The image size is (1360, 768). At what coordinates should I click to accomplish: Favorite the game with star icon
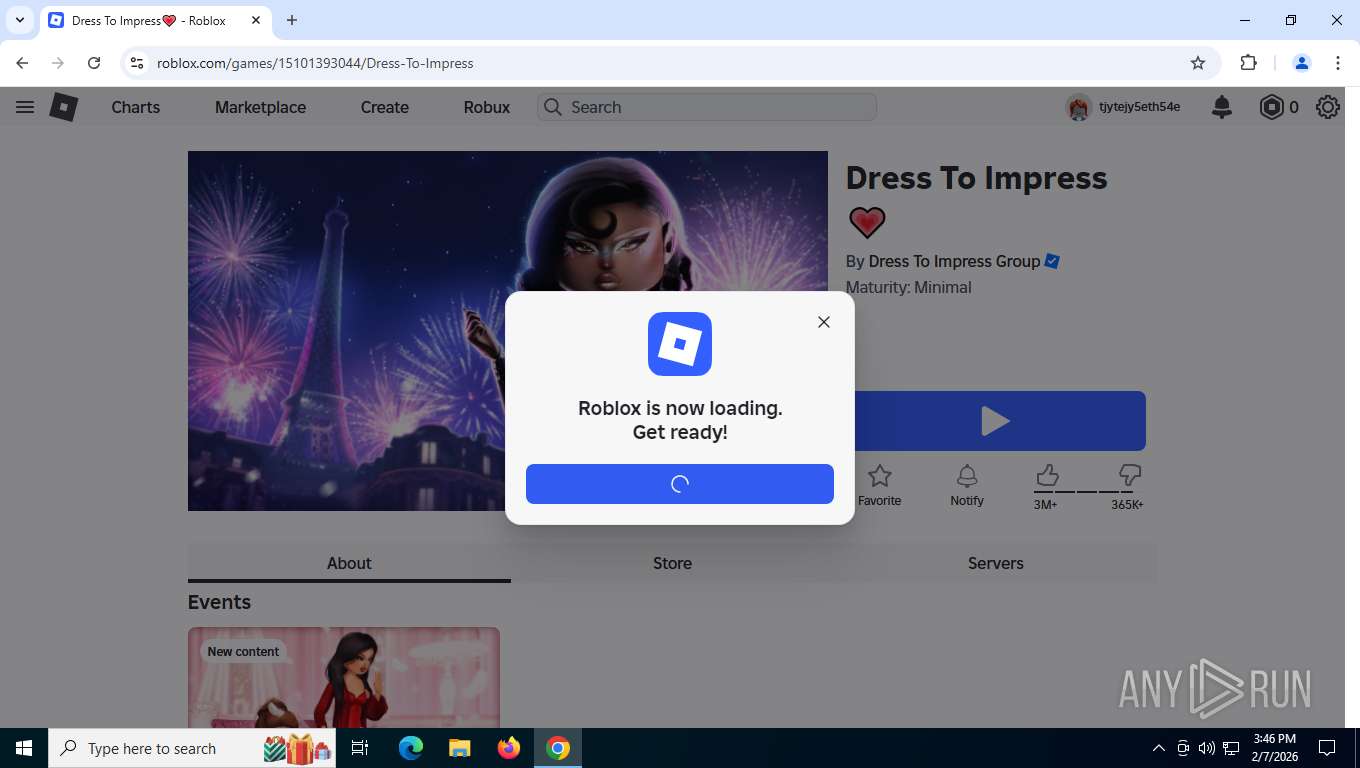point(880,476)
